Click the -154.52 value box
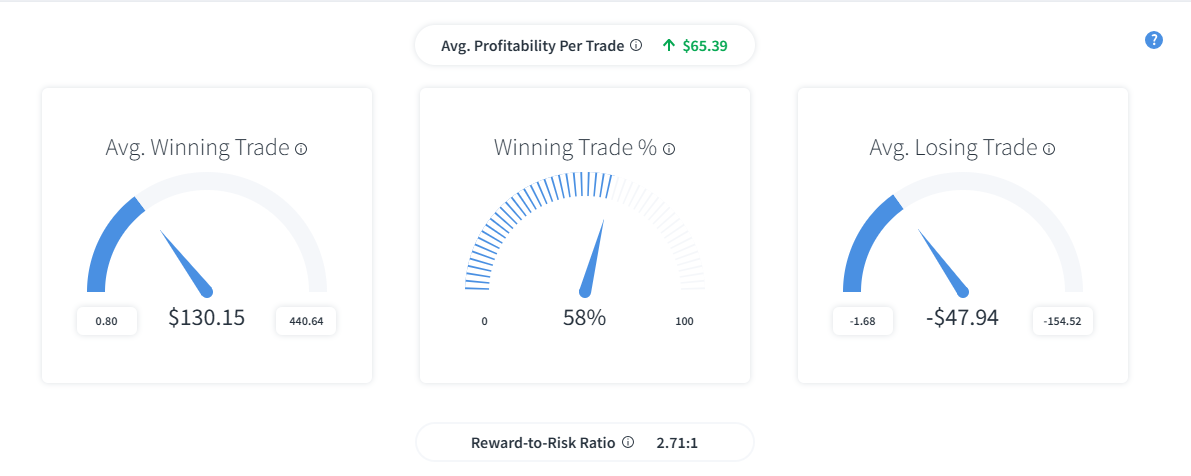Screen dimensions: 1191x476 pos(1063,321)
